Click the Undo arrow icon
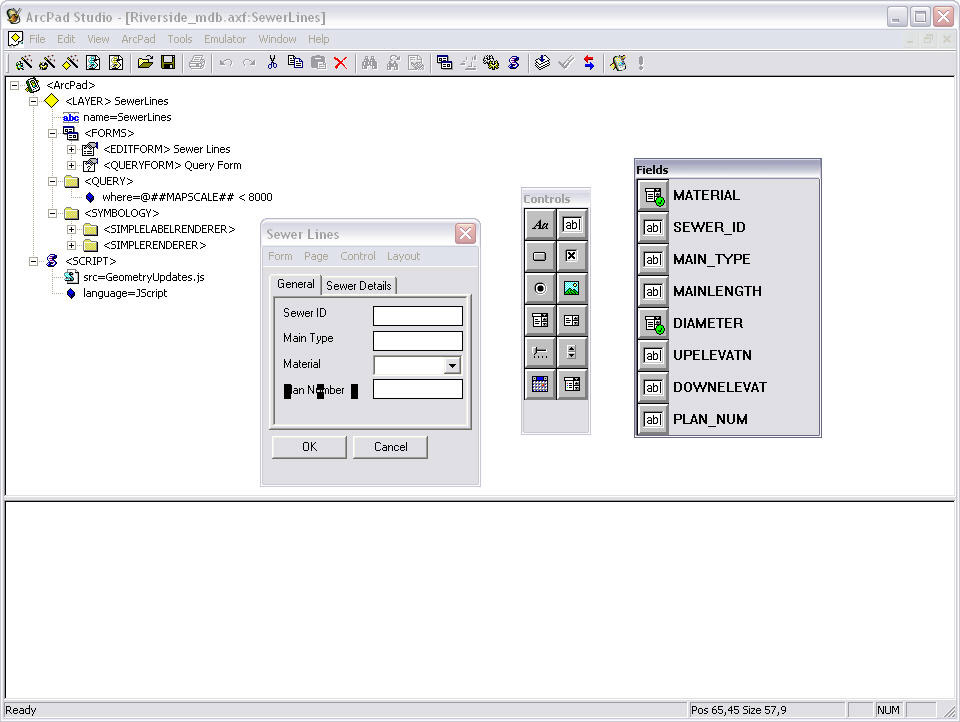The height and width of the screenshot is (722, 960). [x=226, y=62]
